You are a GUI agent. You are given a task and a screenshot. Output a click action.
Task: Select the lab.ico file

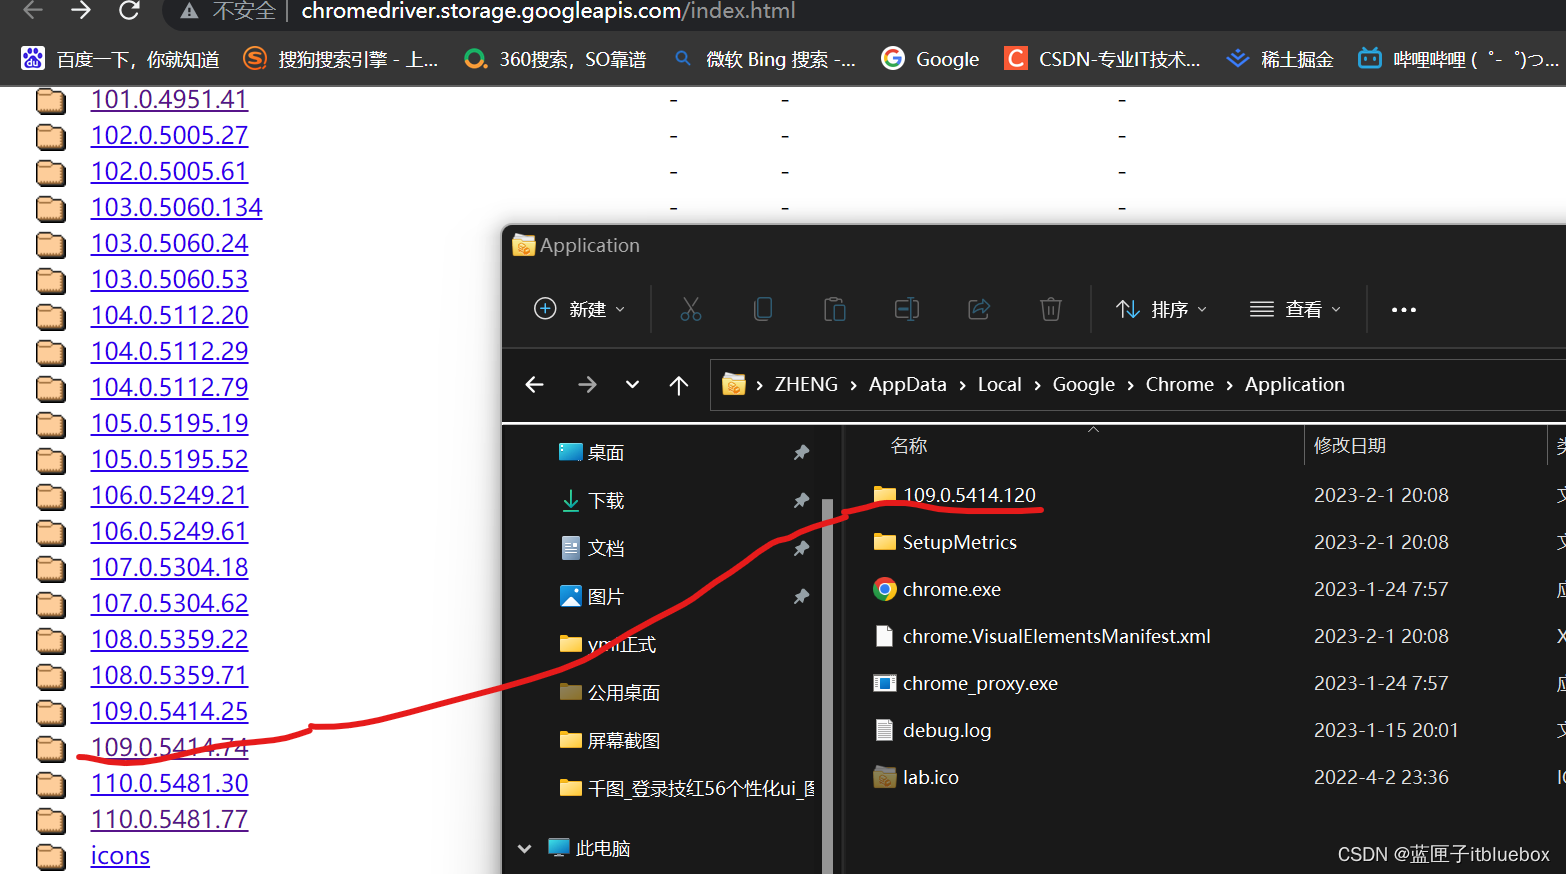click(x=931, y=777)
